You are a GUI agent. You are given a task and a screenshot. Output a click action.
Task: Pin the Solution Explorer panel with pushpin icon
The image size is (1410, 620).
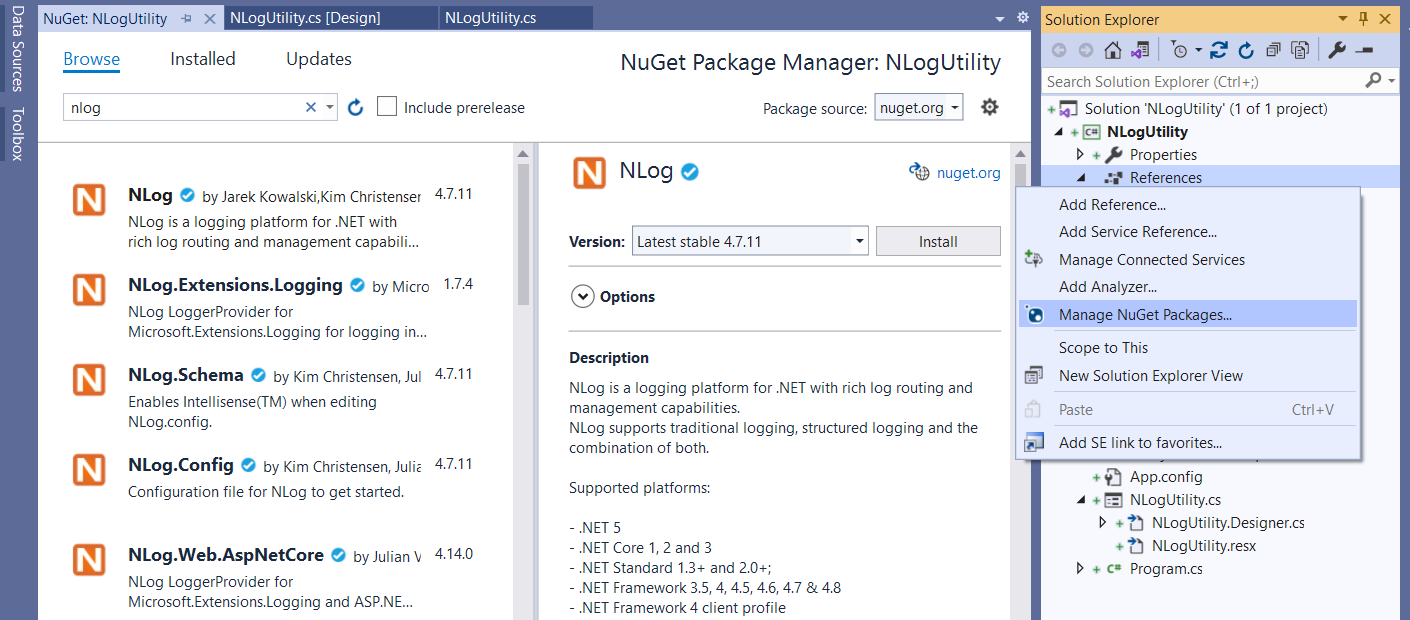[x=1362, y=19]
